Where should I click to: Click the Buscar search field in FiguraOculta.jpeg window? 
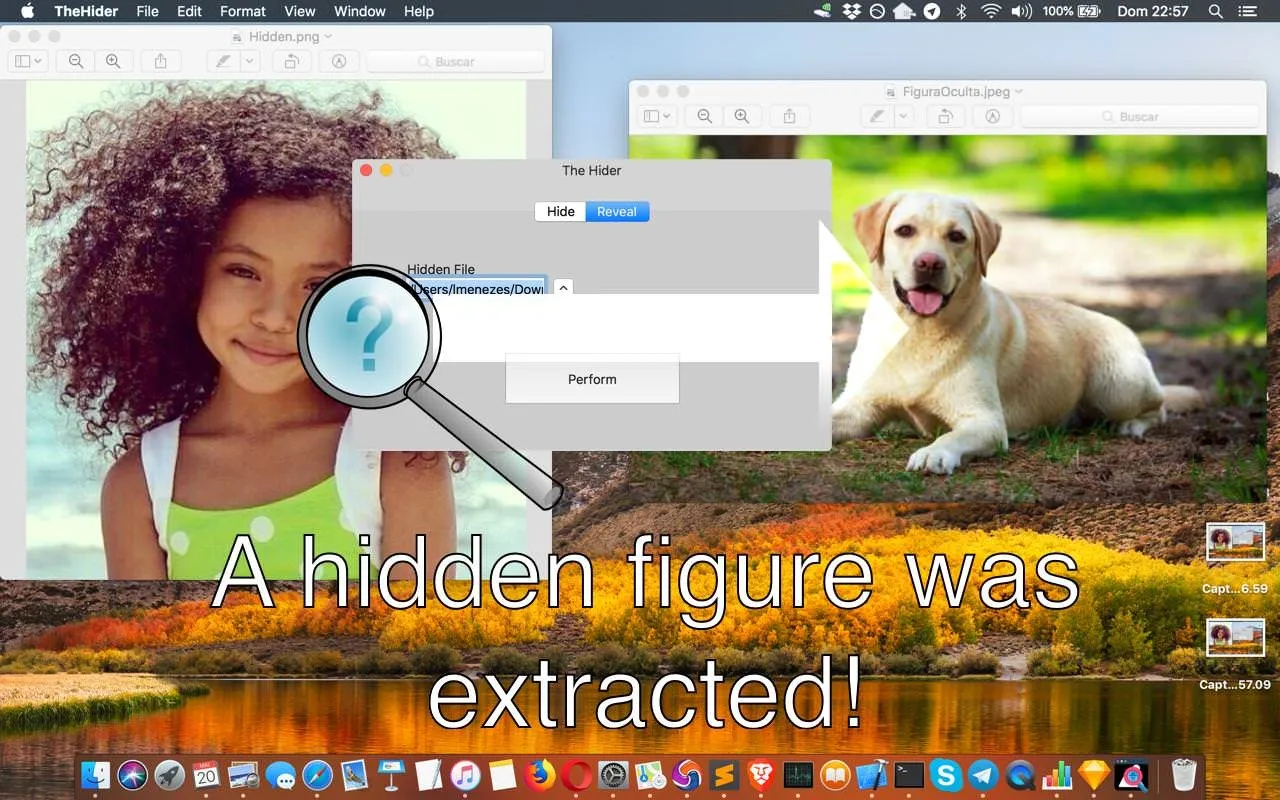[1139, 116]
